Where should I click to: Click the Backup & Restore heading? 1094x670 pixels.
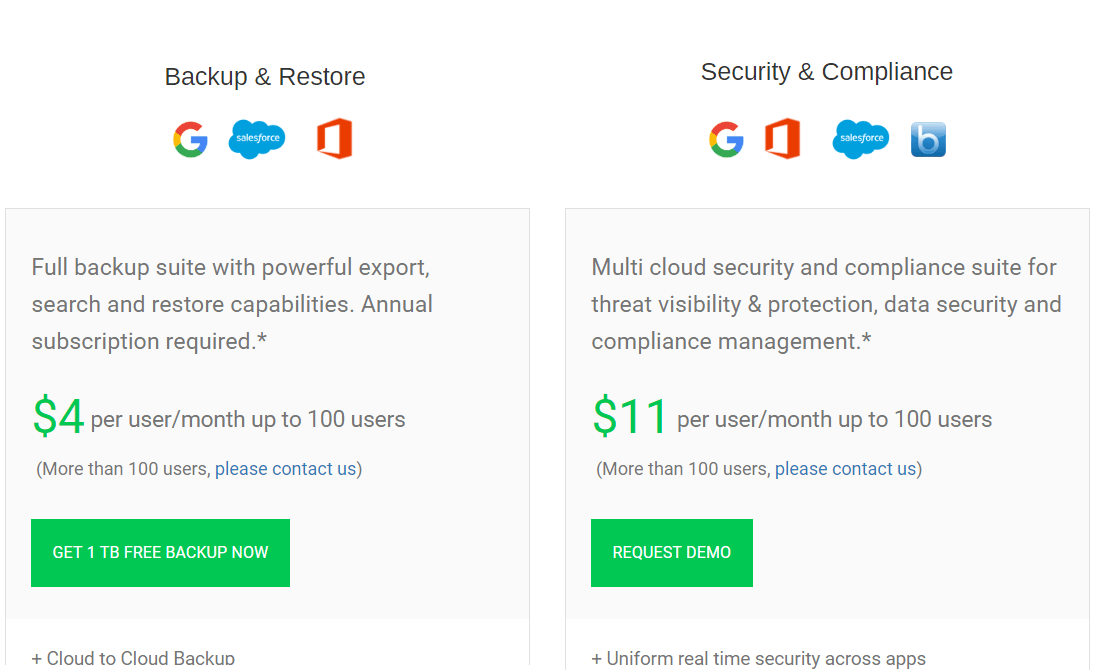[x=265, y=76]
